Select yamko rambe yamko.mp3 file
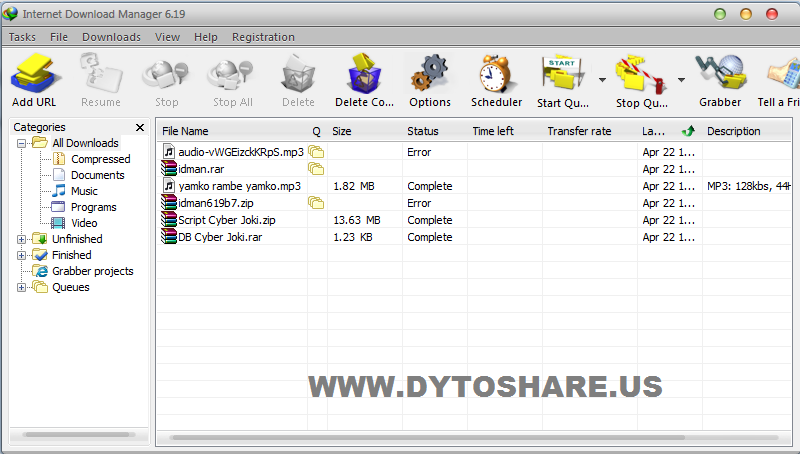 pos(239,186)
